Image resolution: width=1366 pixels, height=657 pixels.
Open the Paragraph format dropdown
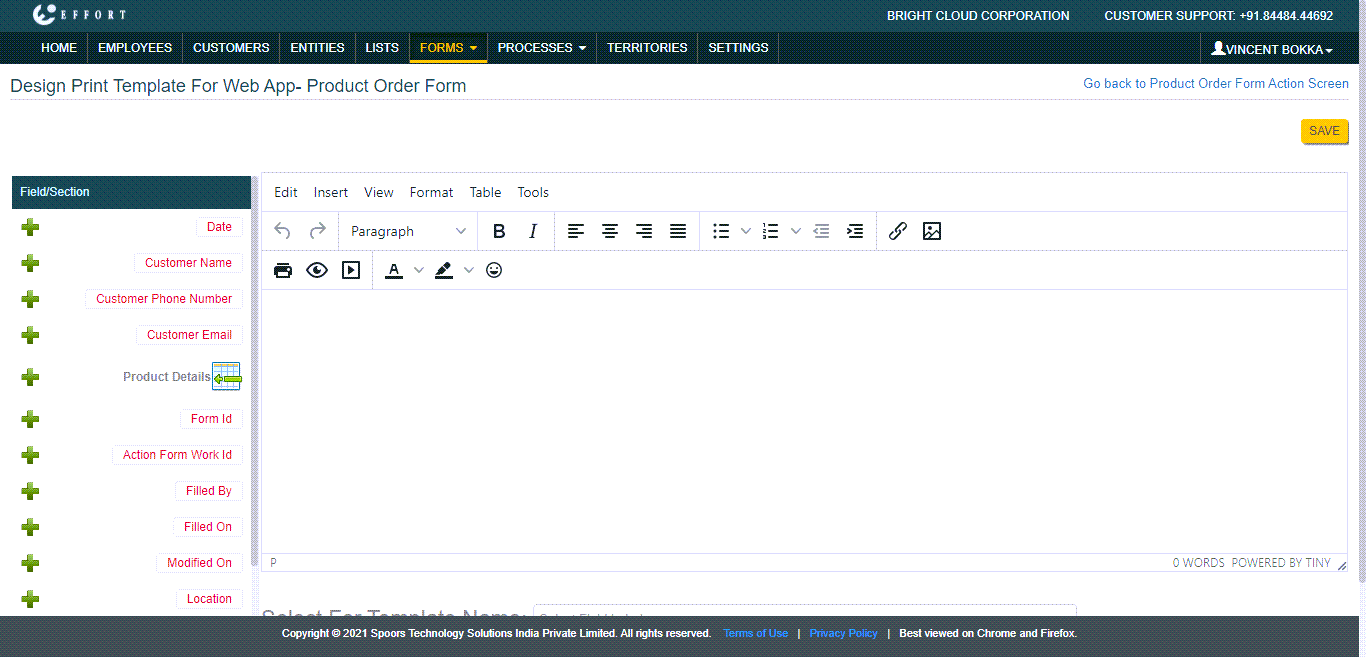[408, 231]
